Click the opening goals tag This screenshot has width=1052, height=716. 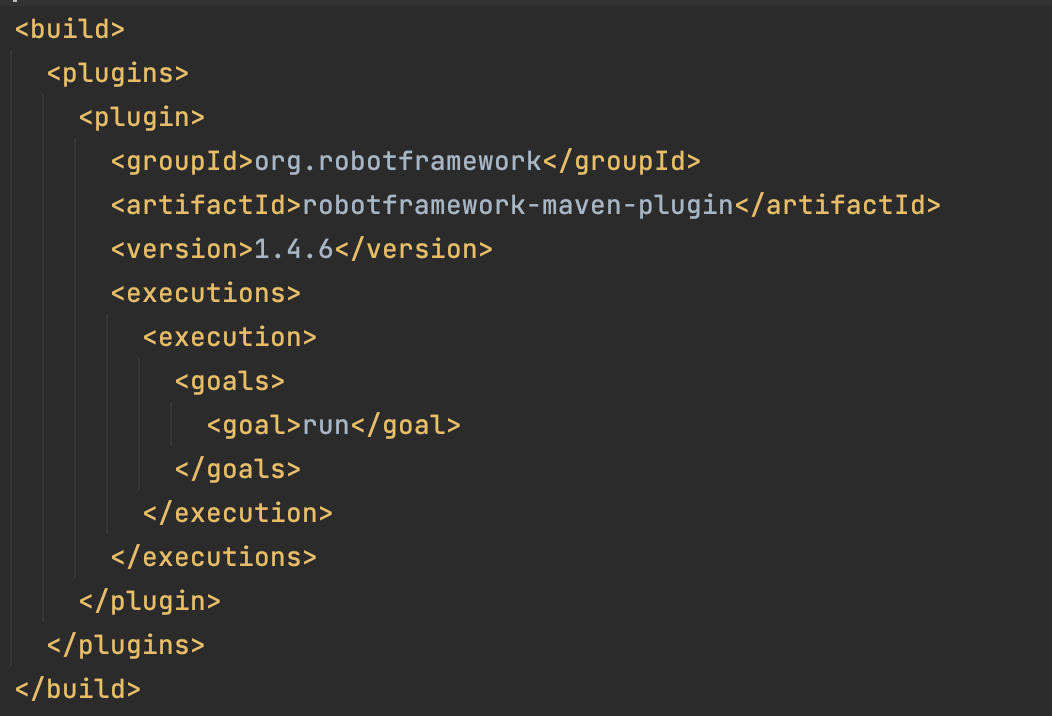(229, 382)
